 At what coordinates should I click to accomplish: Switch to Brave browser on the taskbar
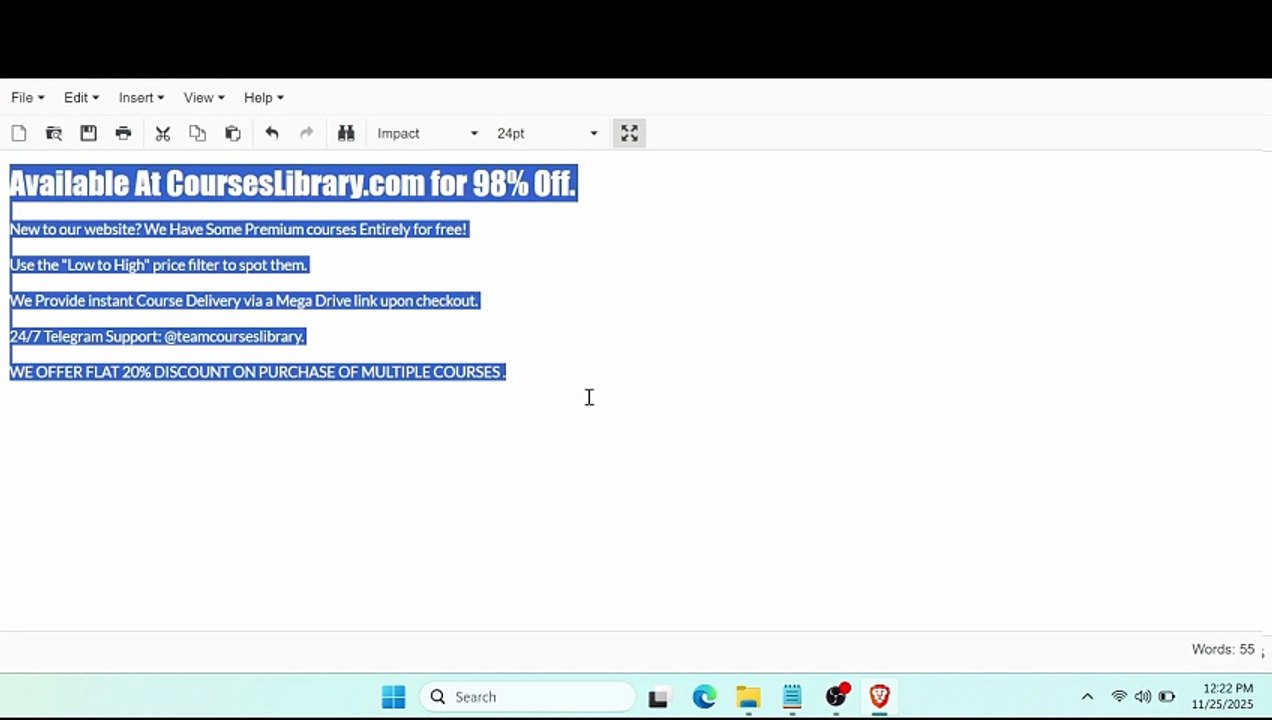pyautogui.click(x=880, y=697)
